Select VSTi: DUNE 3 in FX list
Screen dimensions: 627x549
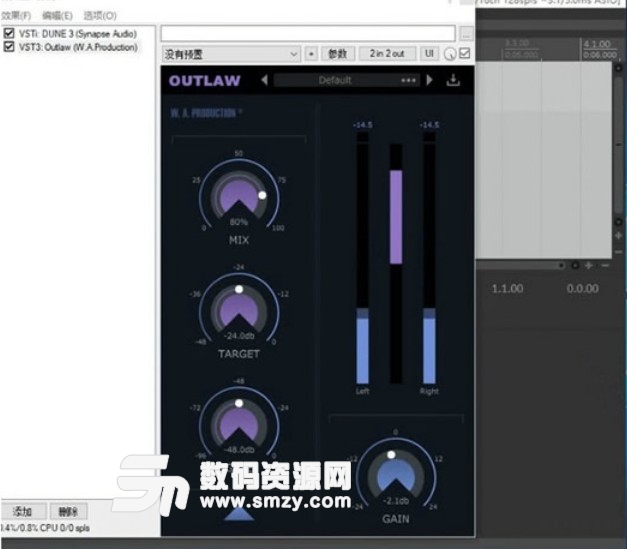(78, 34)
